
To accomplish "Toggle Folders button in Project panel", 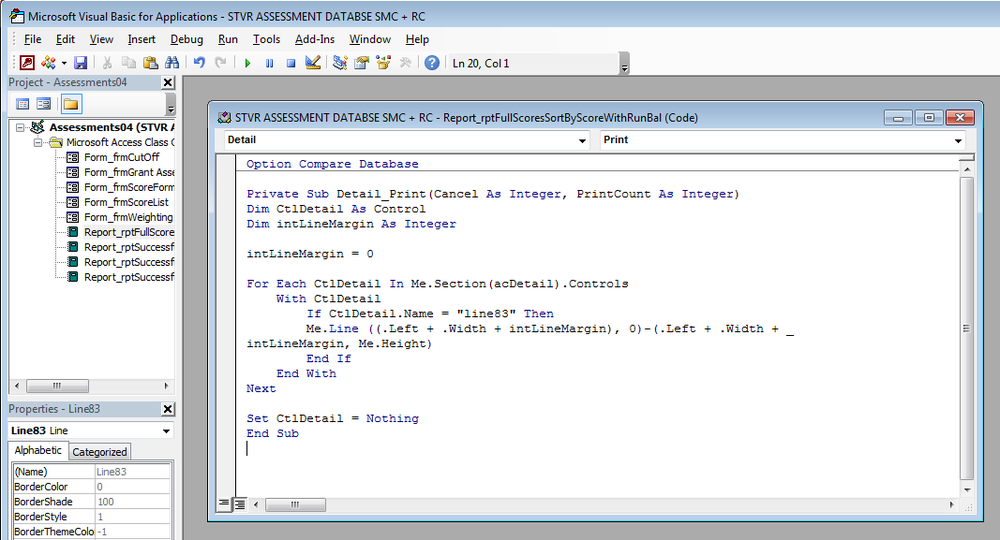I will 71,104.
